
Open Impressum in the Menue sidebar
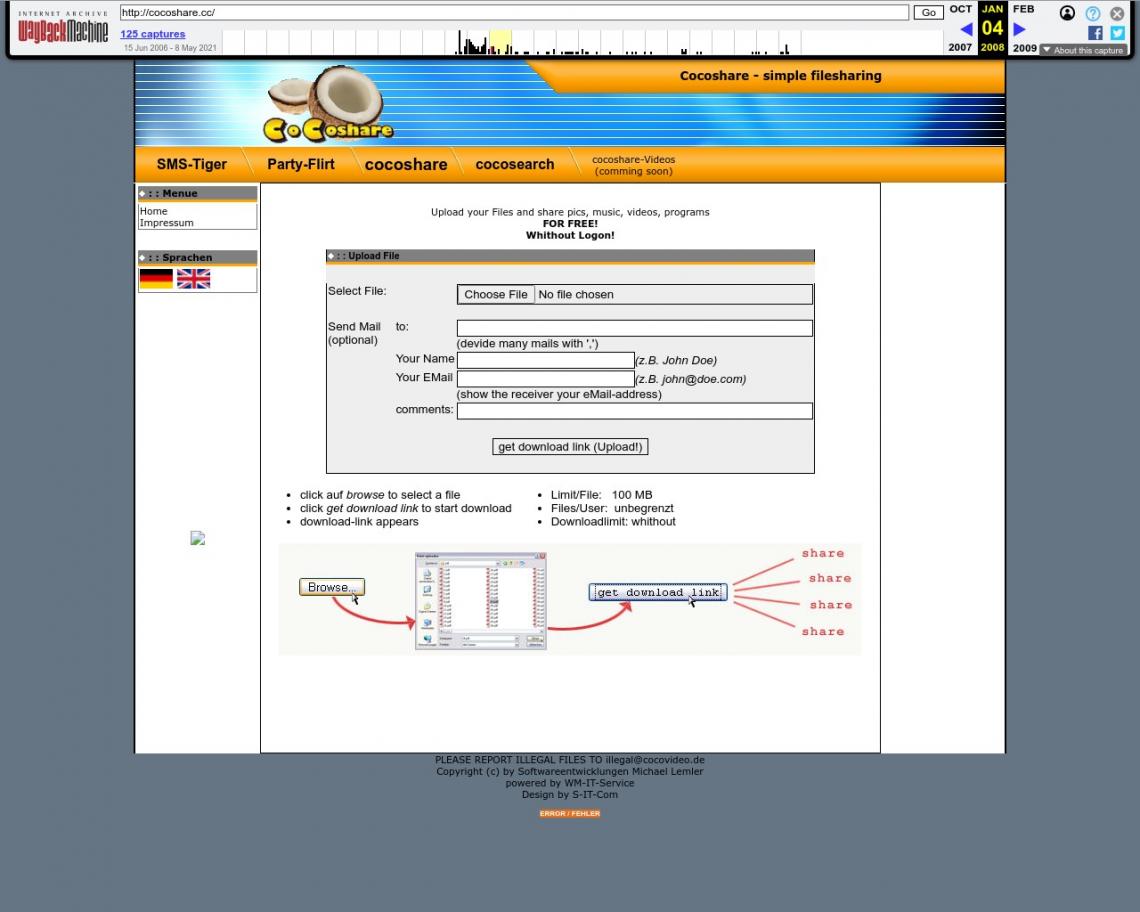tap(166, 223)
